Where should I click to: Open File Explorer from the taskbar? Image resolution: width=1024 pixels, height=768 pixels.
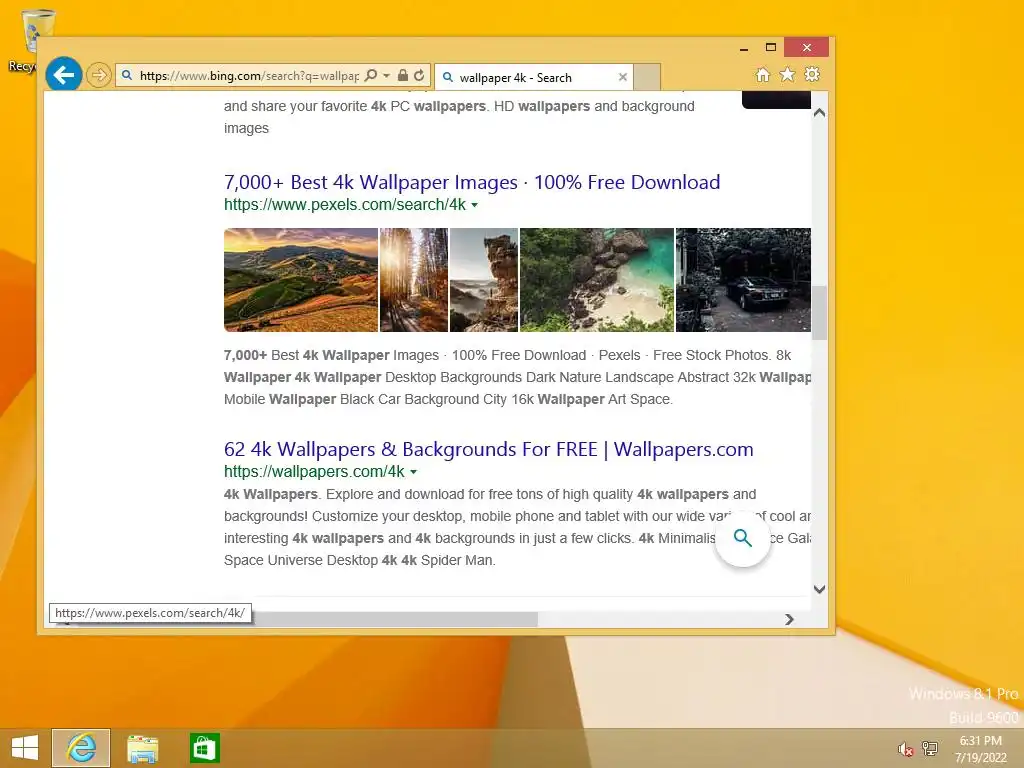[x=142, y=748]
